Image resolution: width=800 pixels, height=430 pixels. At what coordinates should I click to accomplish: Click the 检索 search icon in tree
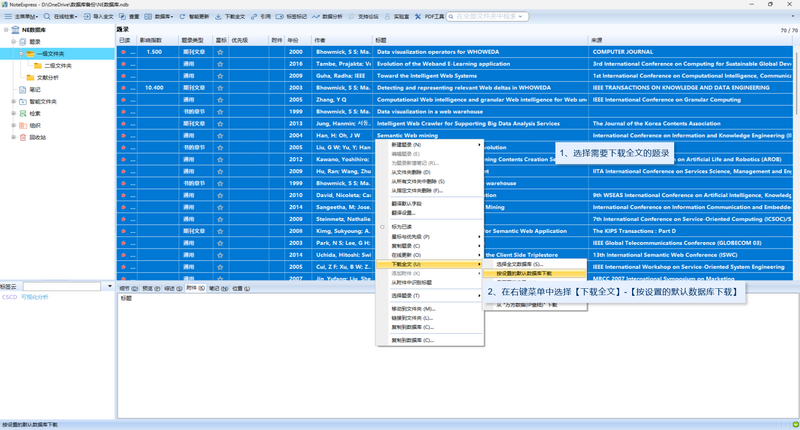[22, 113]
